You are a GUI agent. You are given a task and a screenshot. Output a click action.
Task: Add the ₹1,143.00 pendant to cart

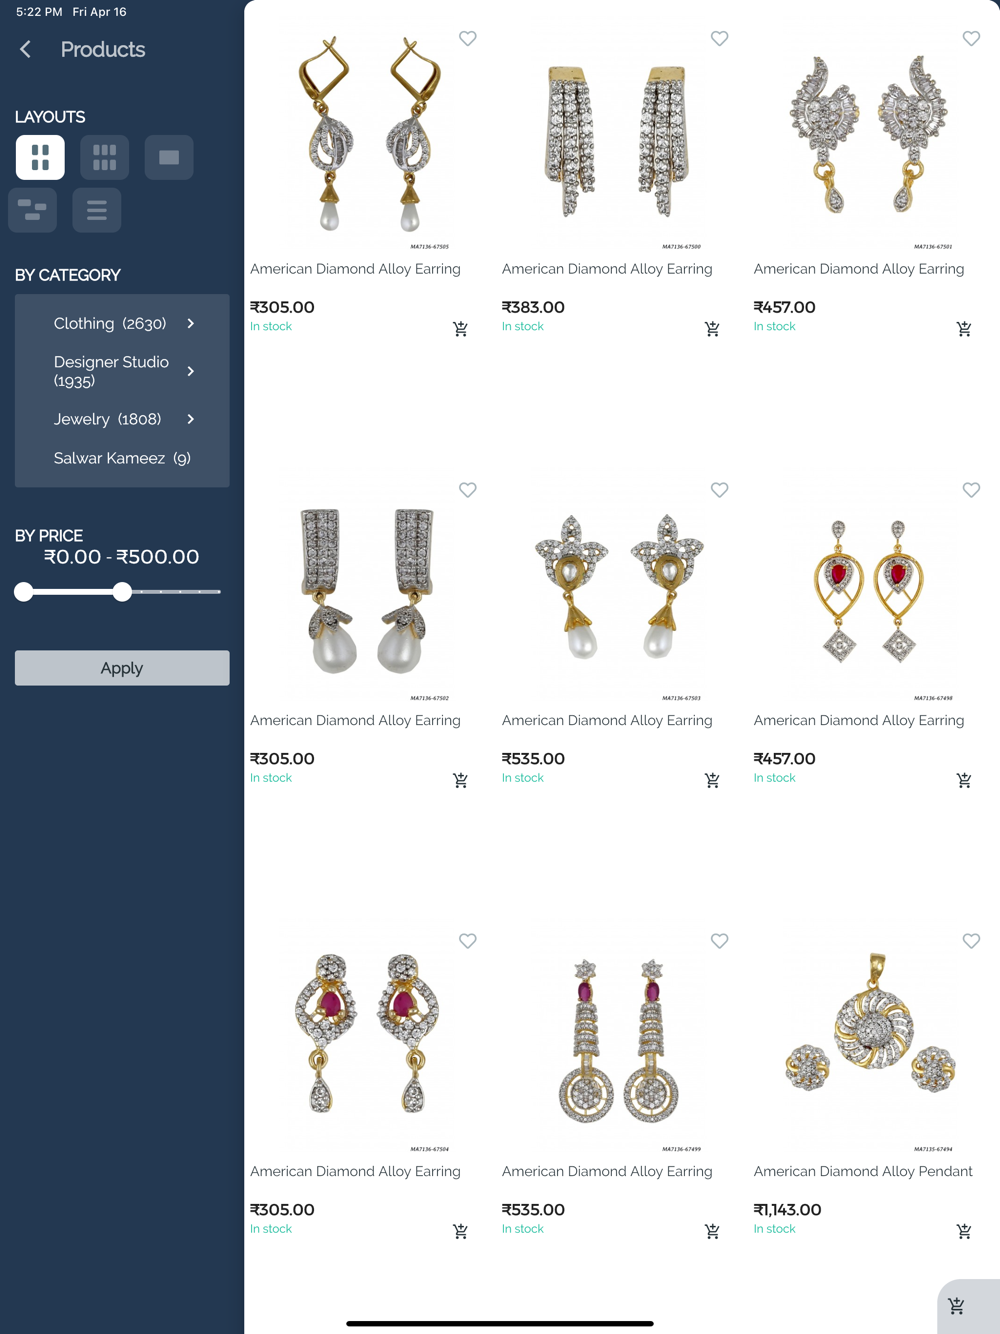click(964, 1231)
